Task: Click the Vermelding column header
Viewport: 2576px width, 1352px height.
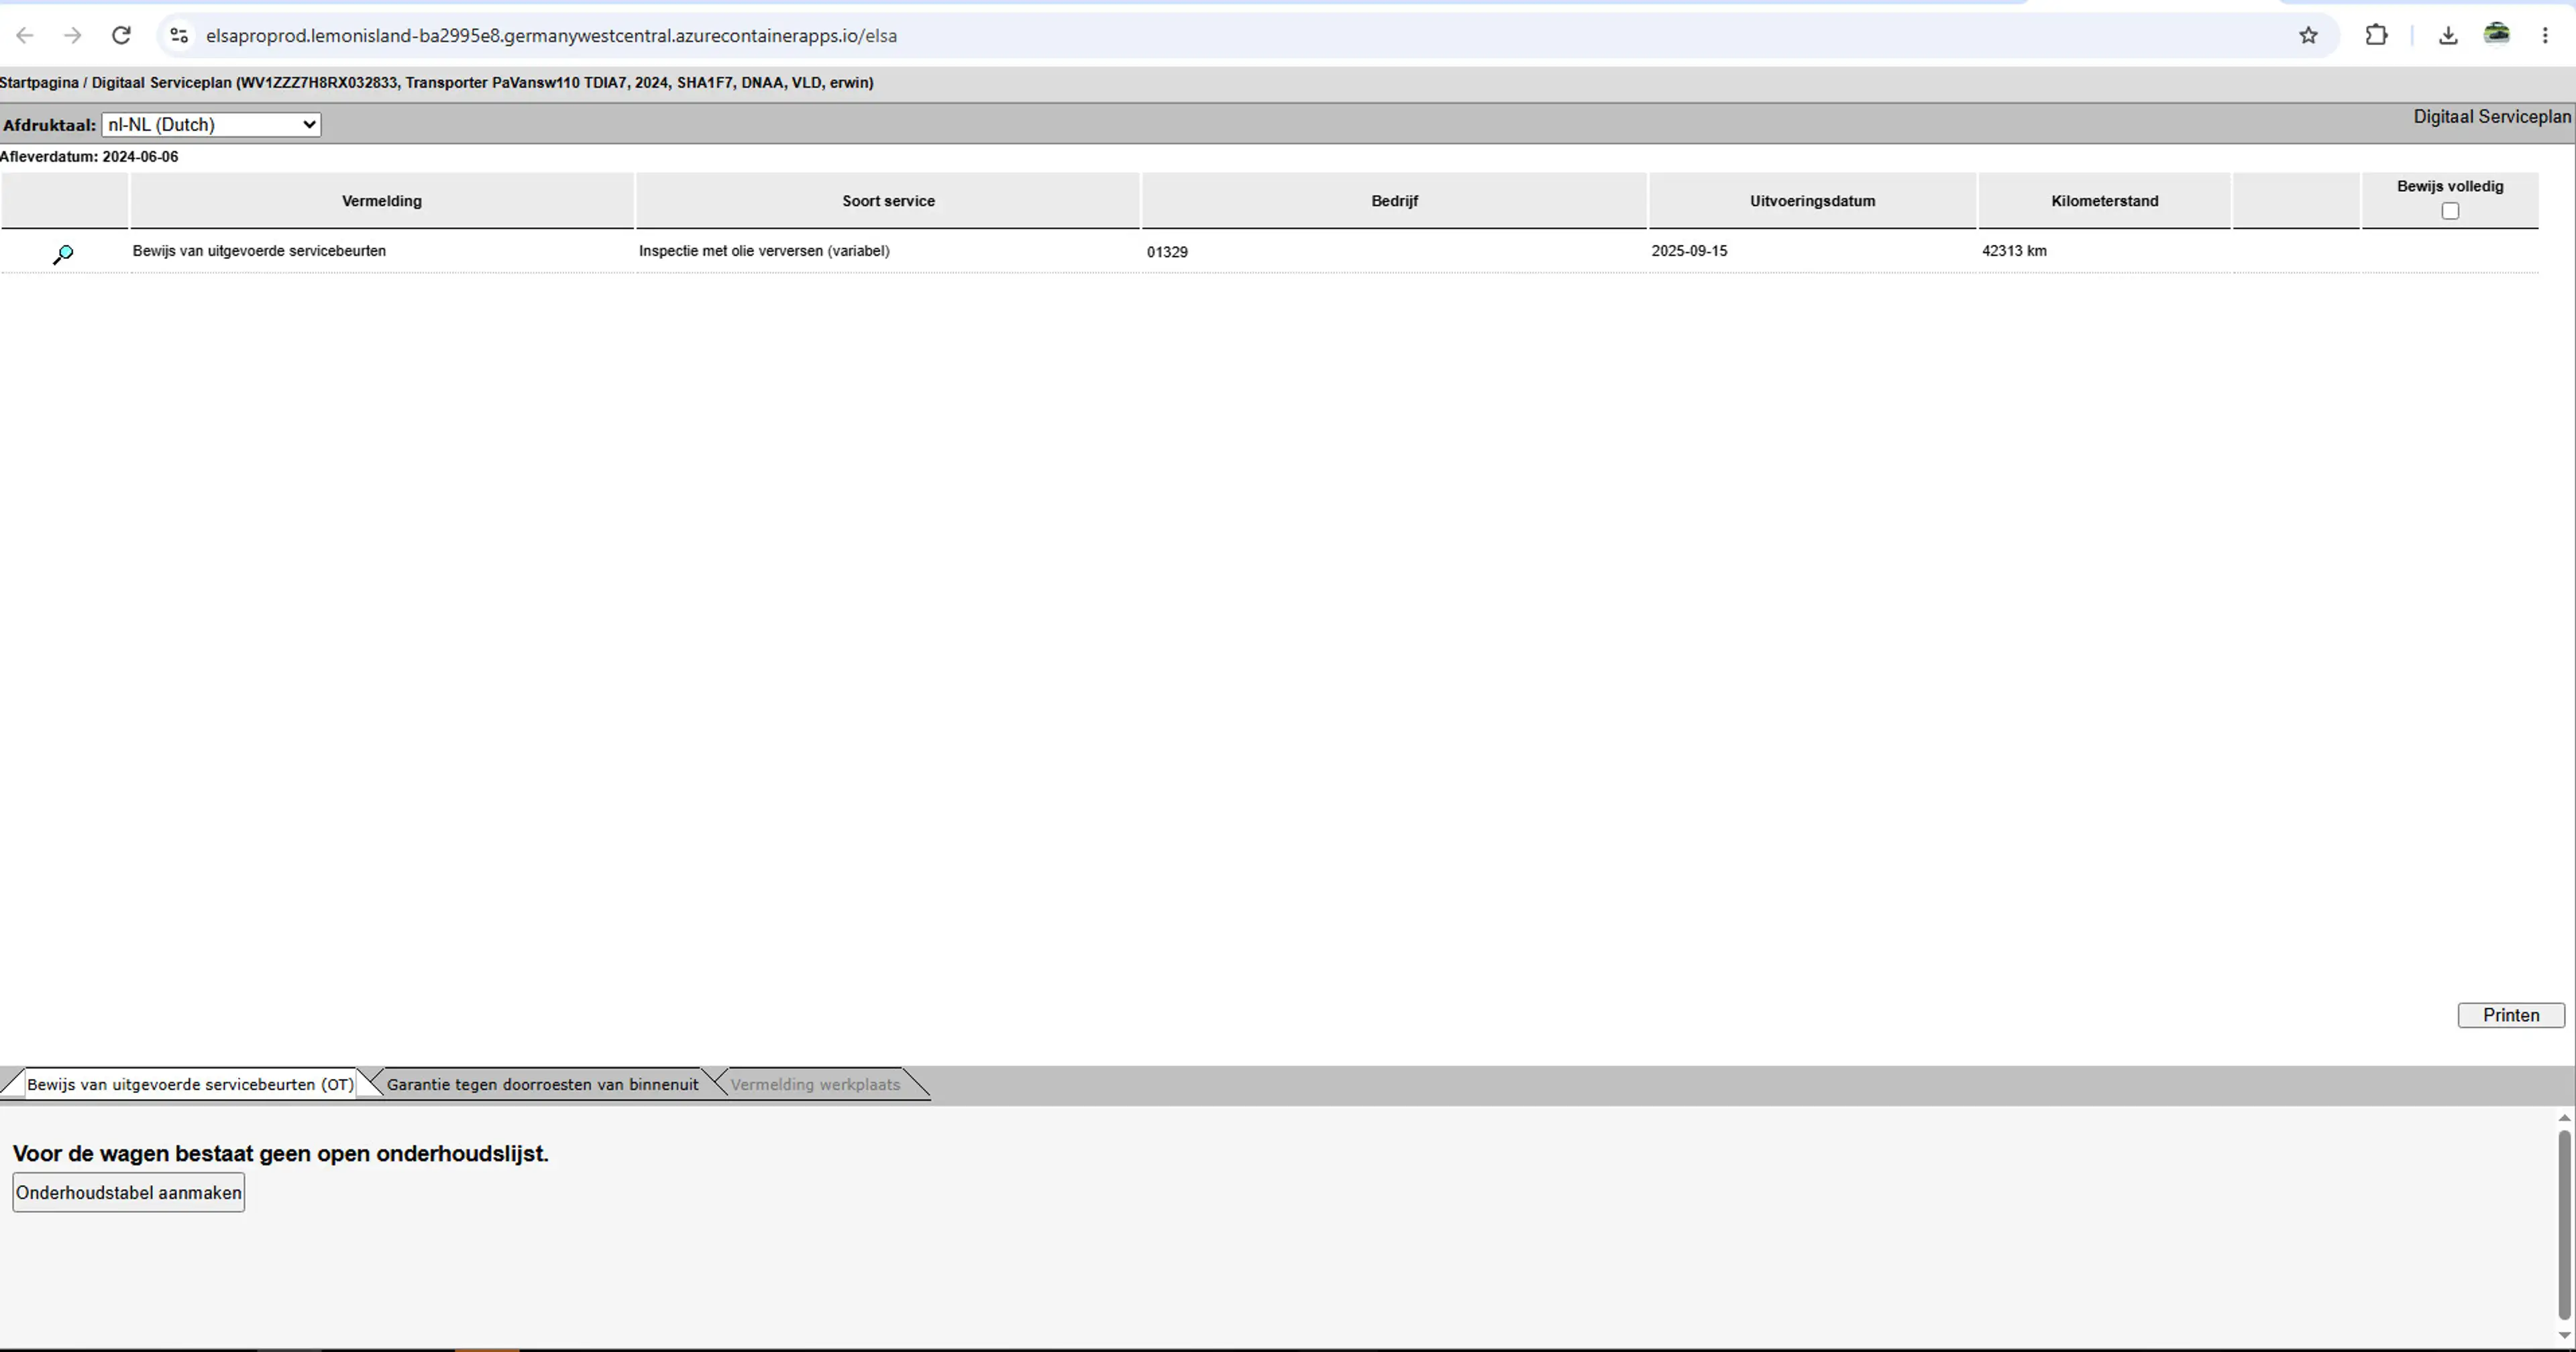Action: click(x=382, y=201)
